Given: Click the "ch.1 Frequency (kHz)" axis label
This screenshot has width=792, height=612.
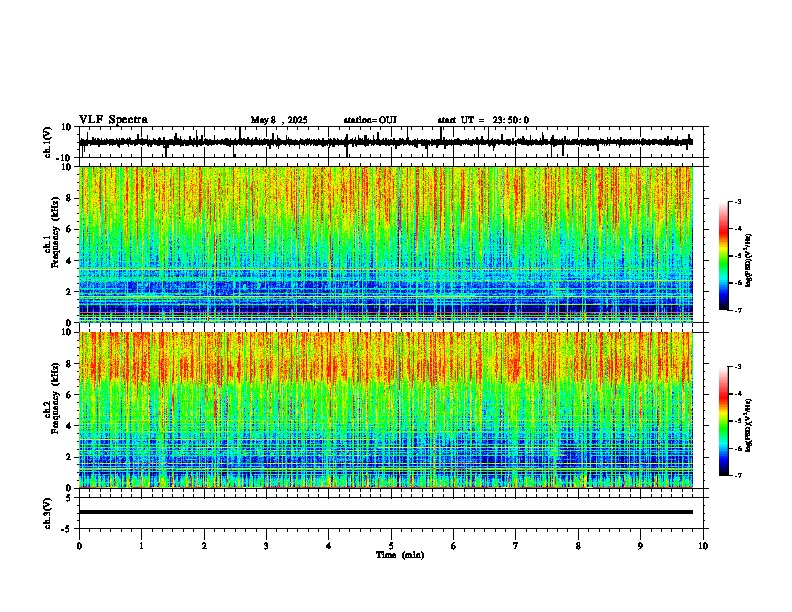Looking at the screenshot, I should (52, 233).
